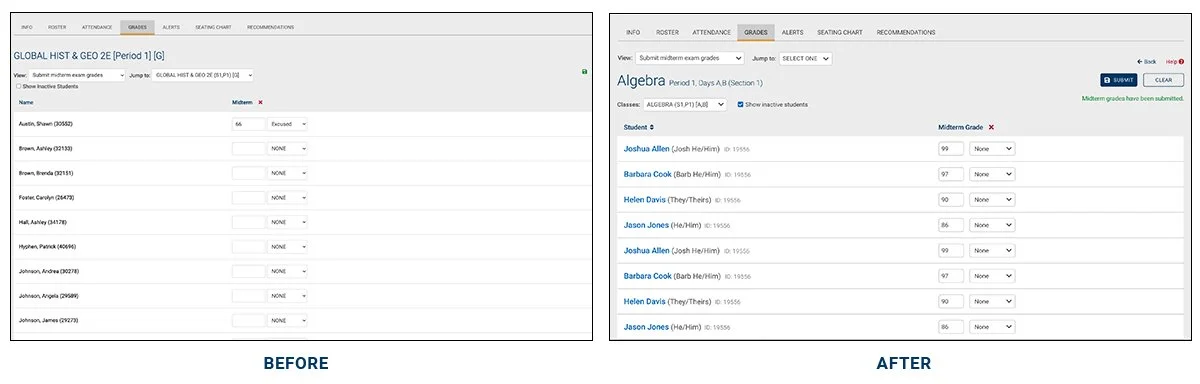Open the Attendance tab in Before panel
Screen dimensions: 1200x384
97,27
